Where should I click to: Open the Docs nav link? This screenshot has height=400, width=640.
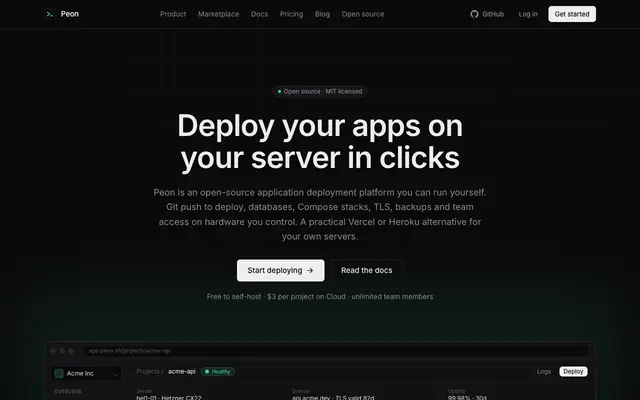coord(260,14)
